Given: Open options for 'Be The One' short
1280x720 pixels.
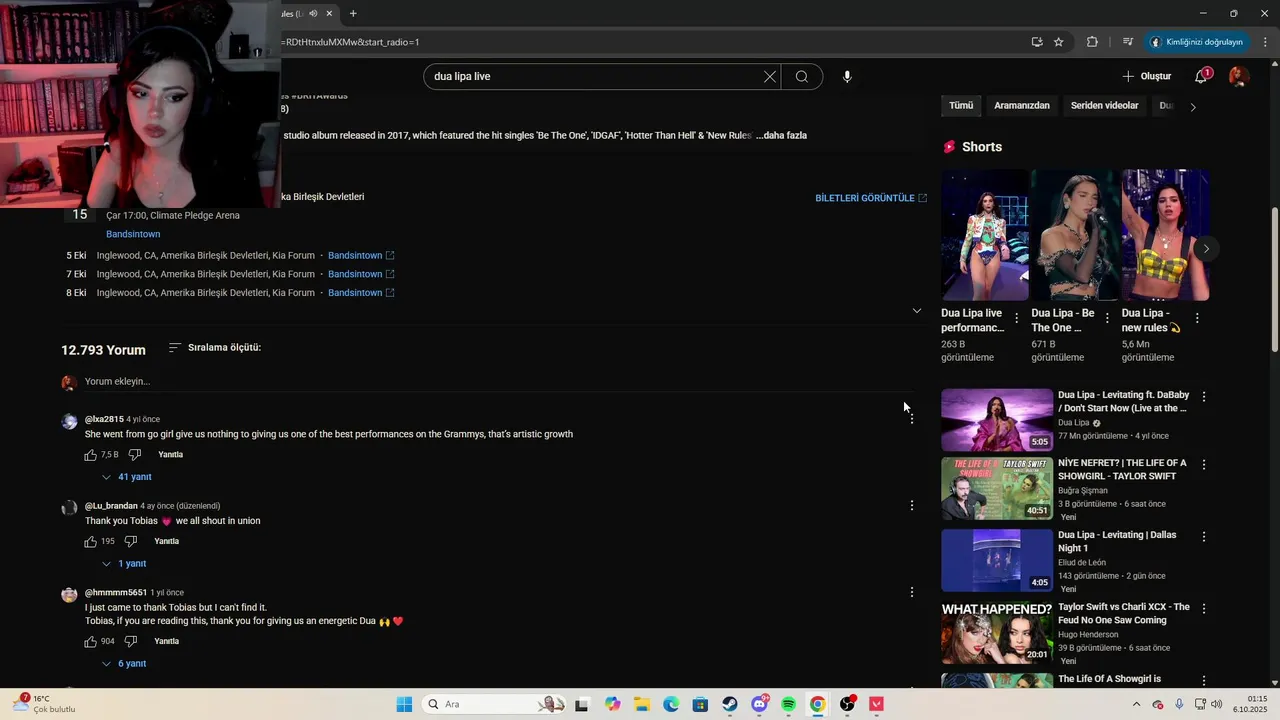Looking at the screenshot, I should point(1107,318).
